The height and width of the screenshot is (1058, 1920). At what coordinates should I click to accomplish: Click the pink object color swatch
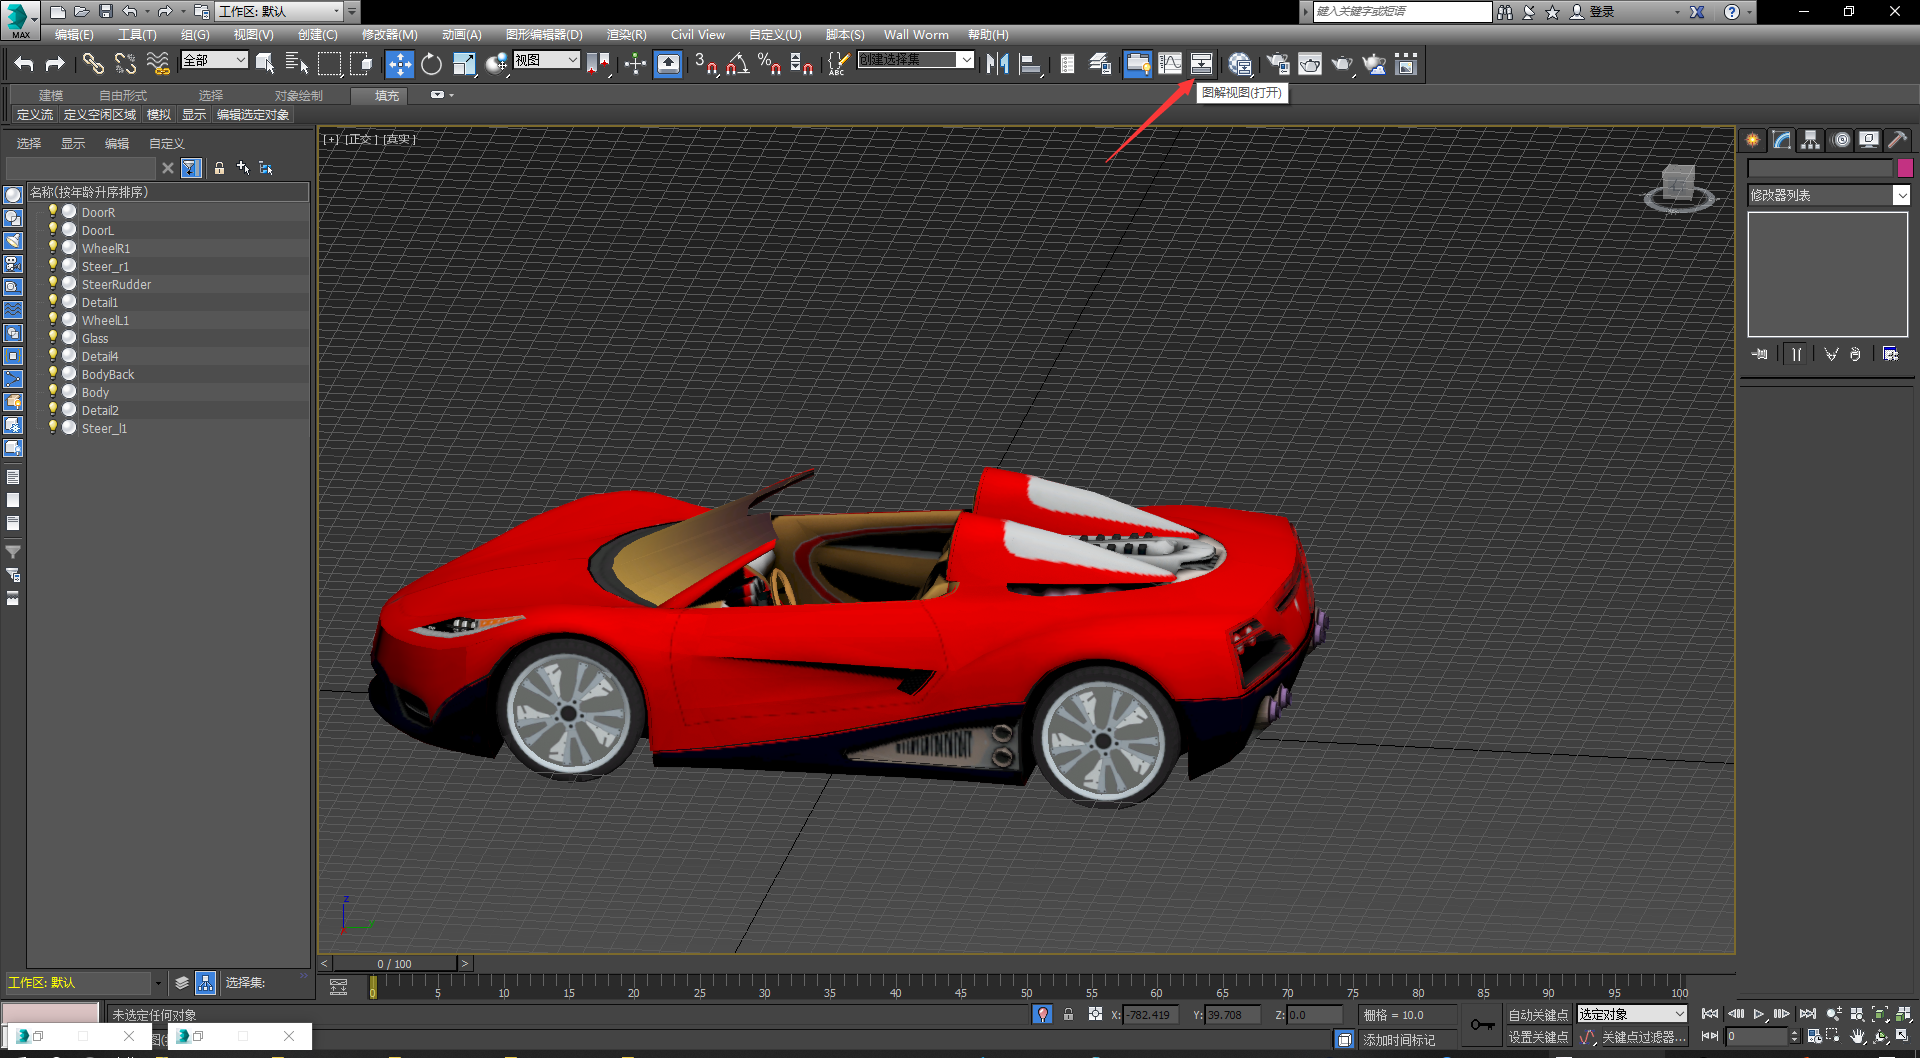(1905, 168)
